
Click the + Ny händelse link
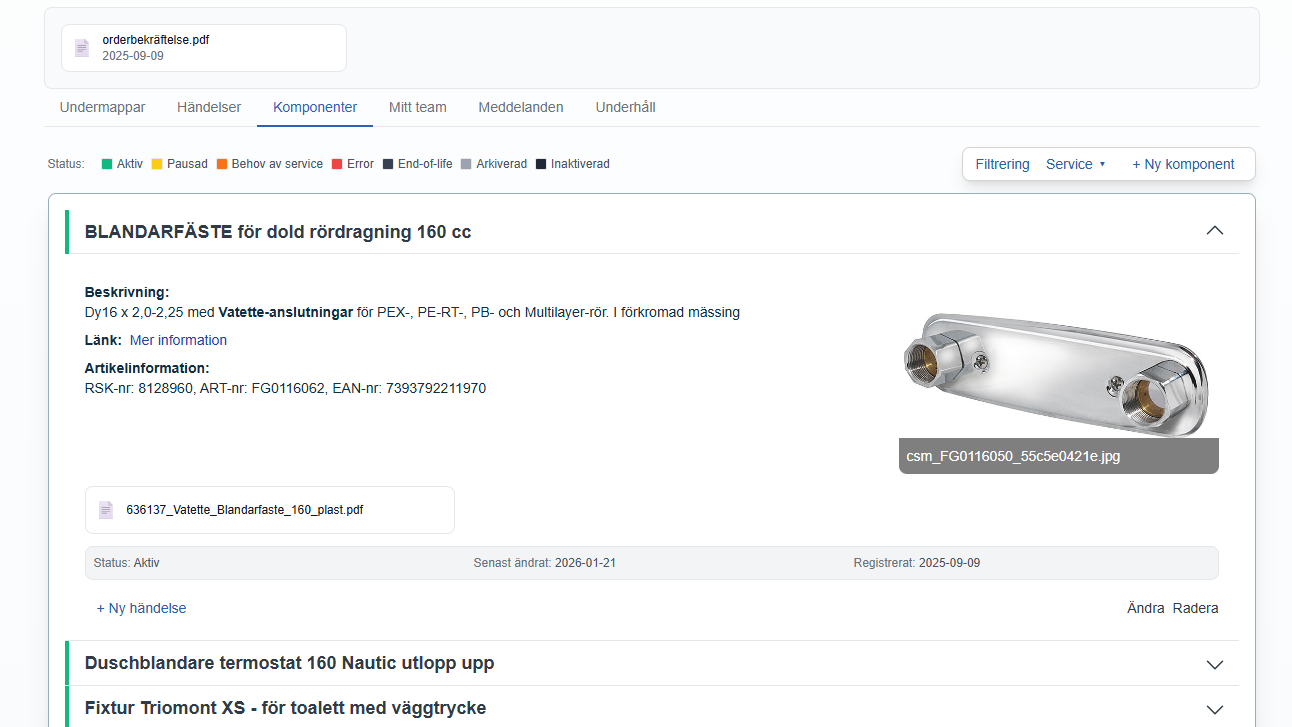click(x=141, y=608)
